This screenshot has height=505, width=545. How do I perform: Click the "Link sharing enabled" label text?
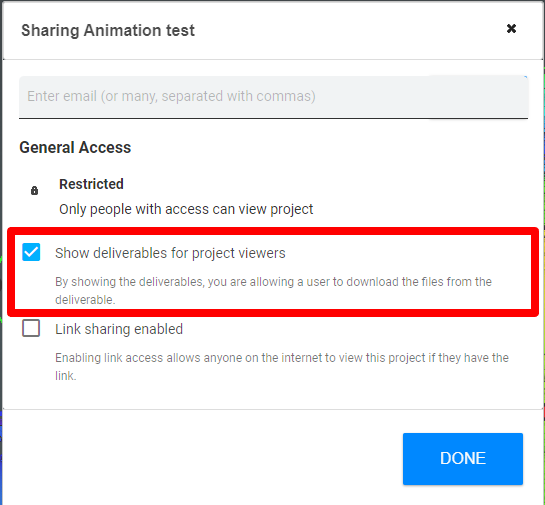click(119, 329)
